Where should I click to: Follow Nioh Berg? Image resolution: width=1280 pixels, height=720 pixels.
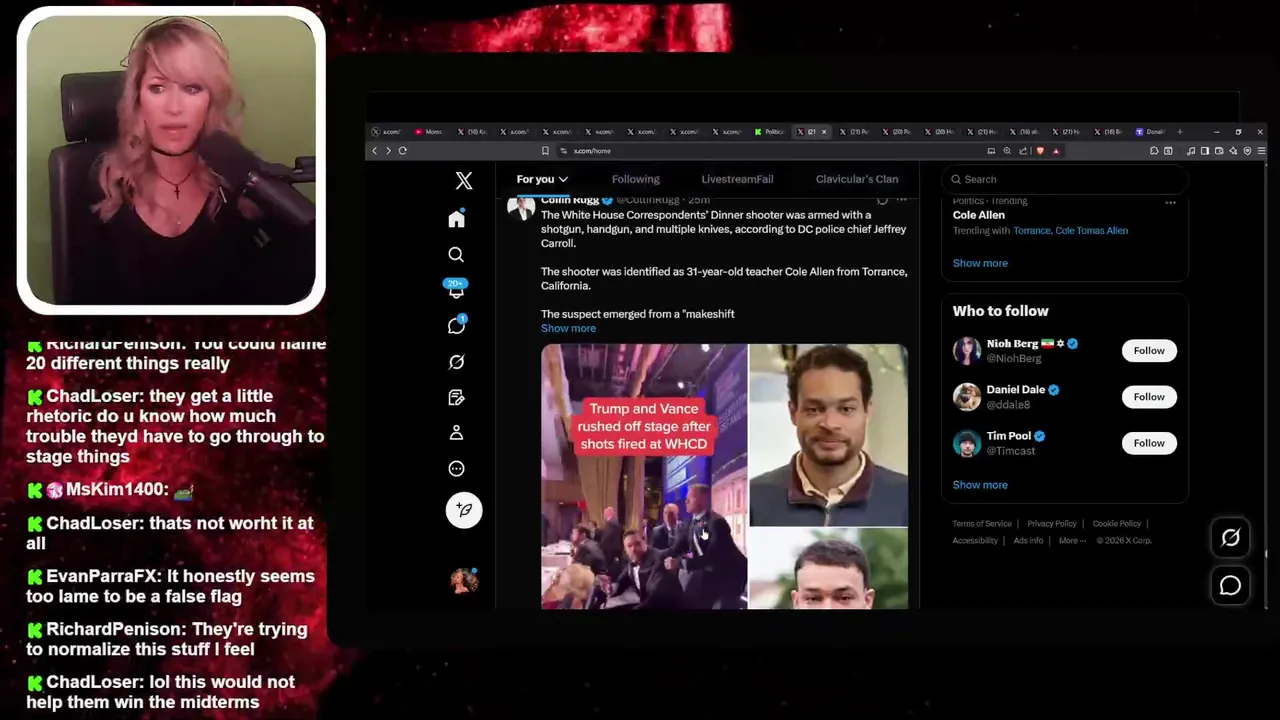[1149, 351]
